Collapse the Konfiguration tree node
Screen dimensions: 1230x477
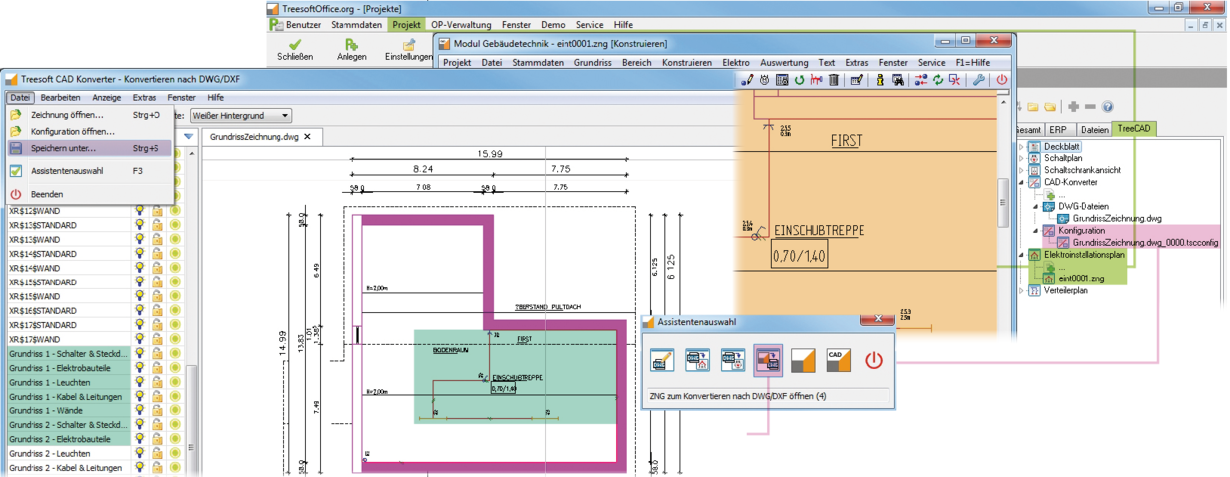(1035, 231)
